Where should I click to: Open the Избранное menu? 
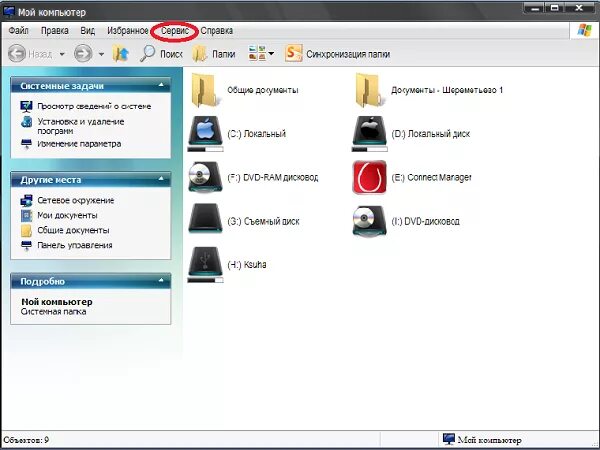(128, 31)
